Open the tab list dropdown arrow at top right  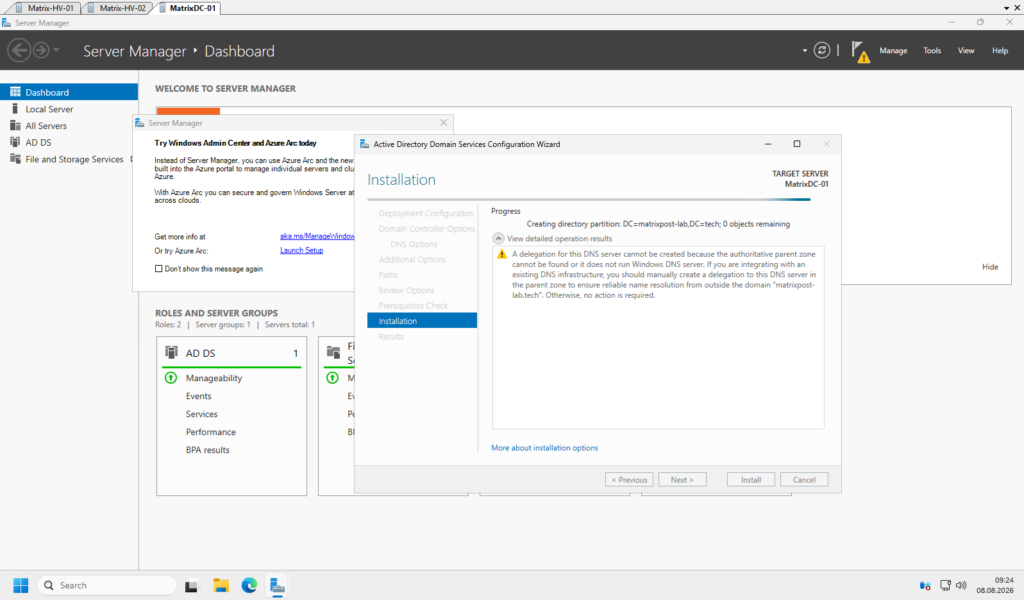pyautogui.click(x=1006, y=8)
